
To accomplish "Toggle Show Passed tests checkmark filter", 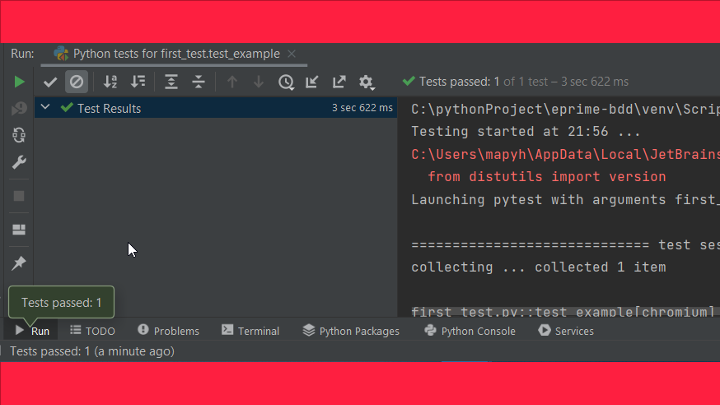I will click(50, 82).
